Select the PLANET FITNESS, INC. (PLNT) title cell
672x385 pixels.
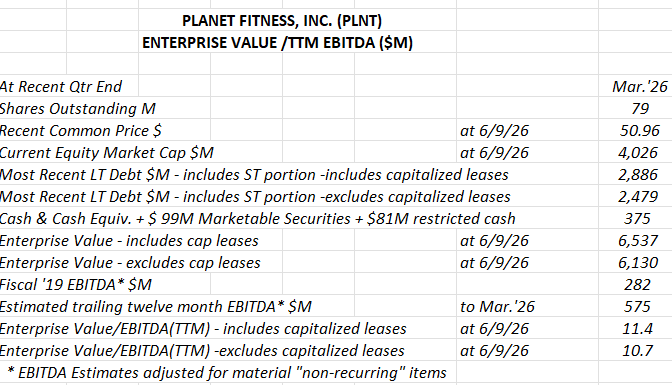pyautogui.click(x=282, y=21)
